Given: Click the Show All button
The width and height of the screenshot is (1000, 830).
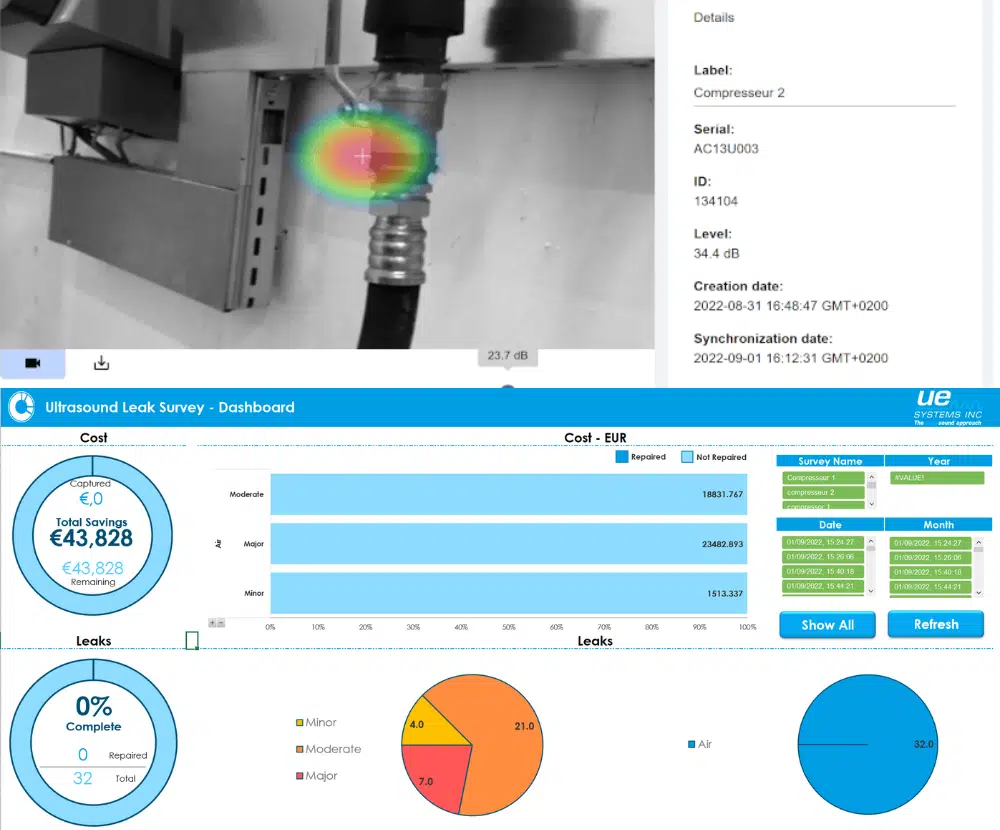Looking at the screenshot, I should click(x=827, y=624).
